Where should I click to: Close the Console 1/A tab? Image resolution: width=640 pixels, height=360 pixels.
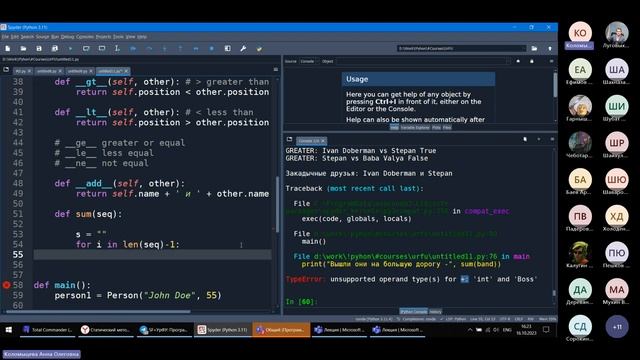323,141
